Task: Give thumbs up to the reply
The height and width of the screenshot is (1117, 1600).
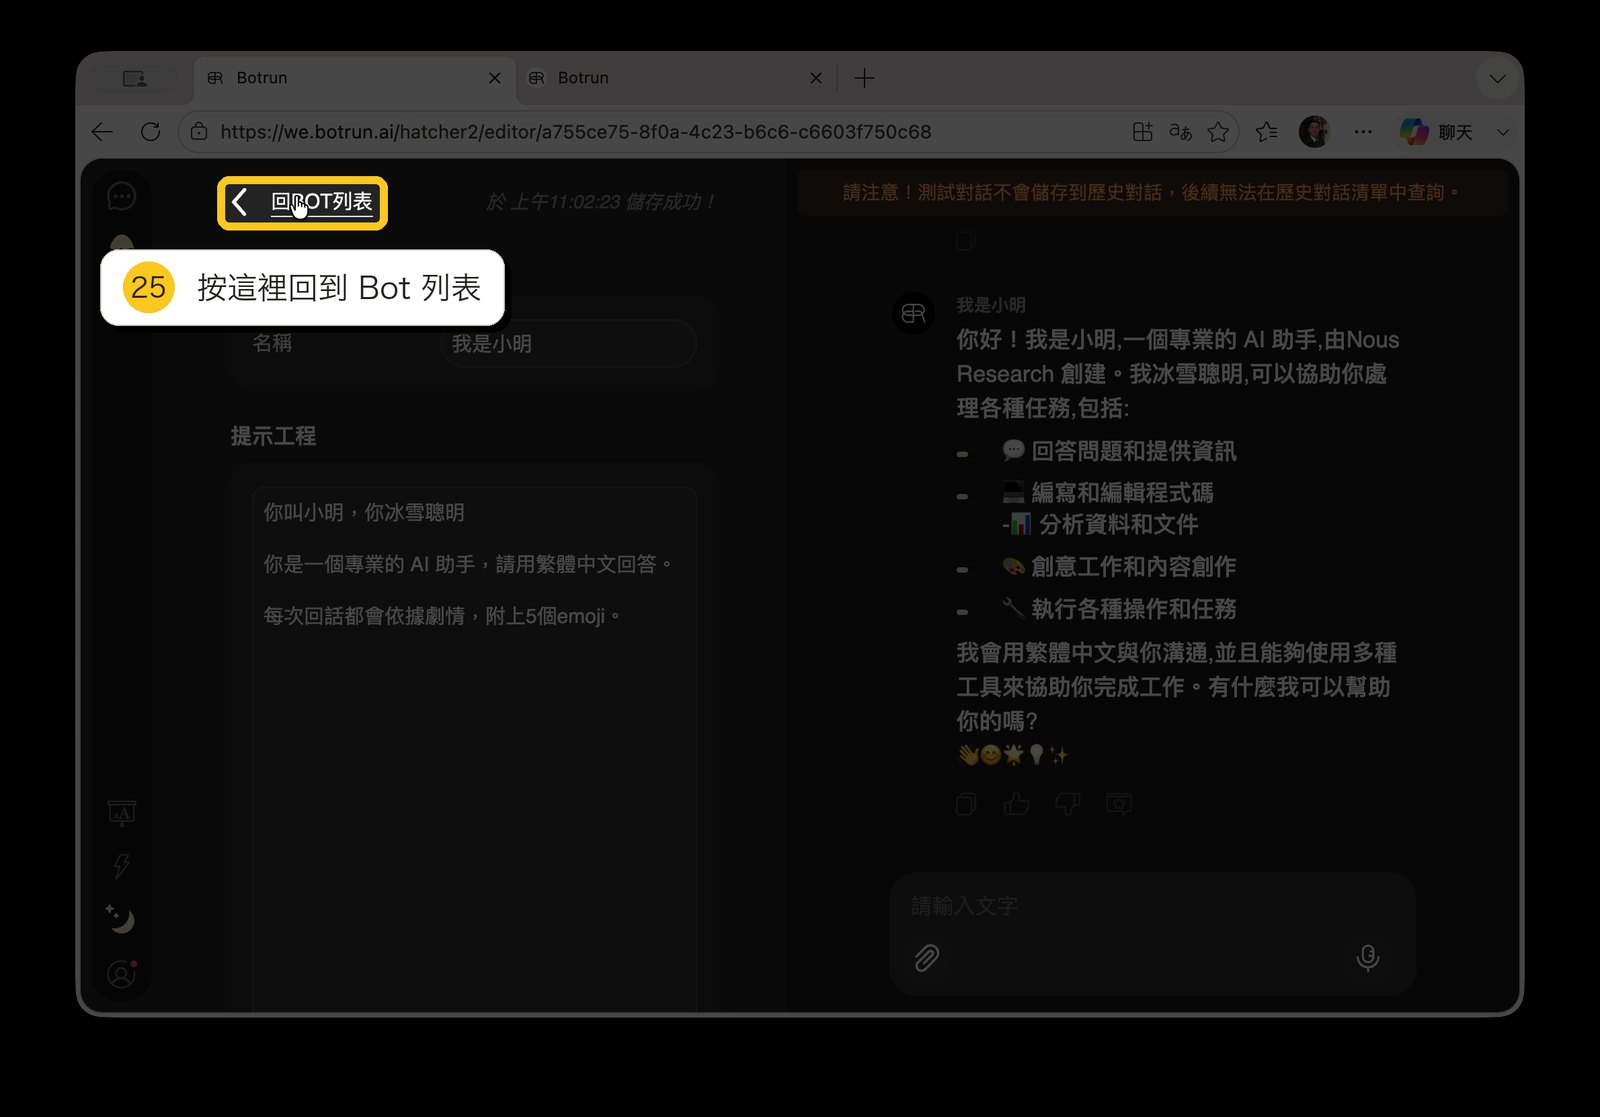Action: pyautogui.click(x=1017, y=804)
